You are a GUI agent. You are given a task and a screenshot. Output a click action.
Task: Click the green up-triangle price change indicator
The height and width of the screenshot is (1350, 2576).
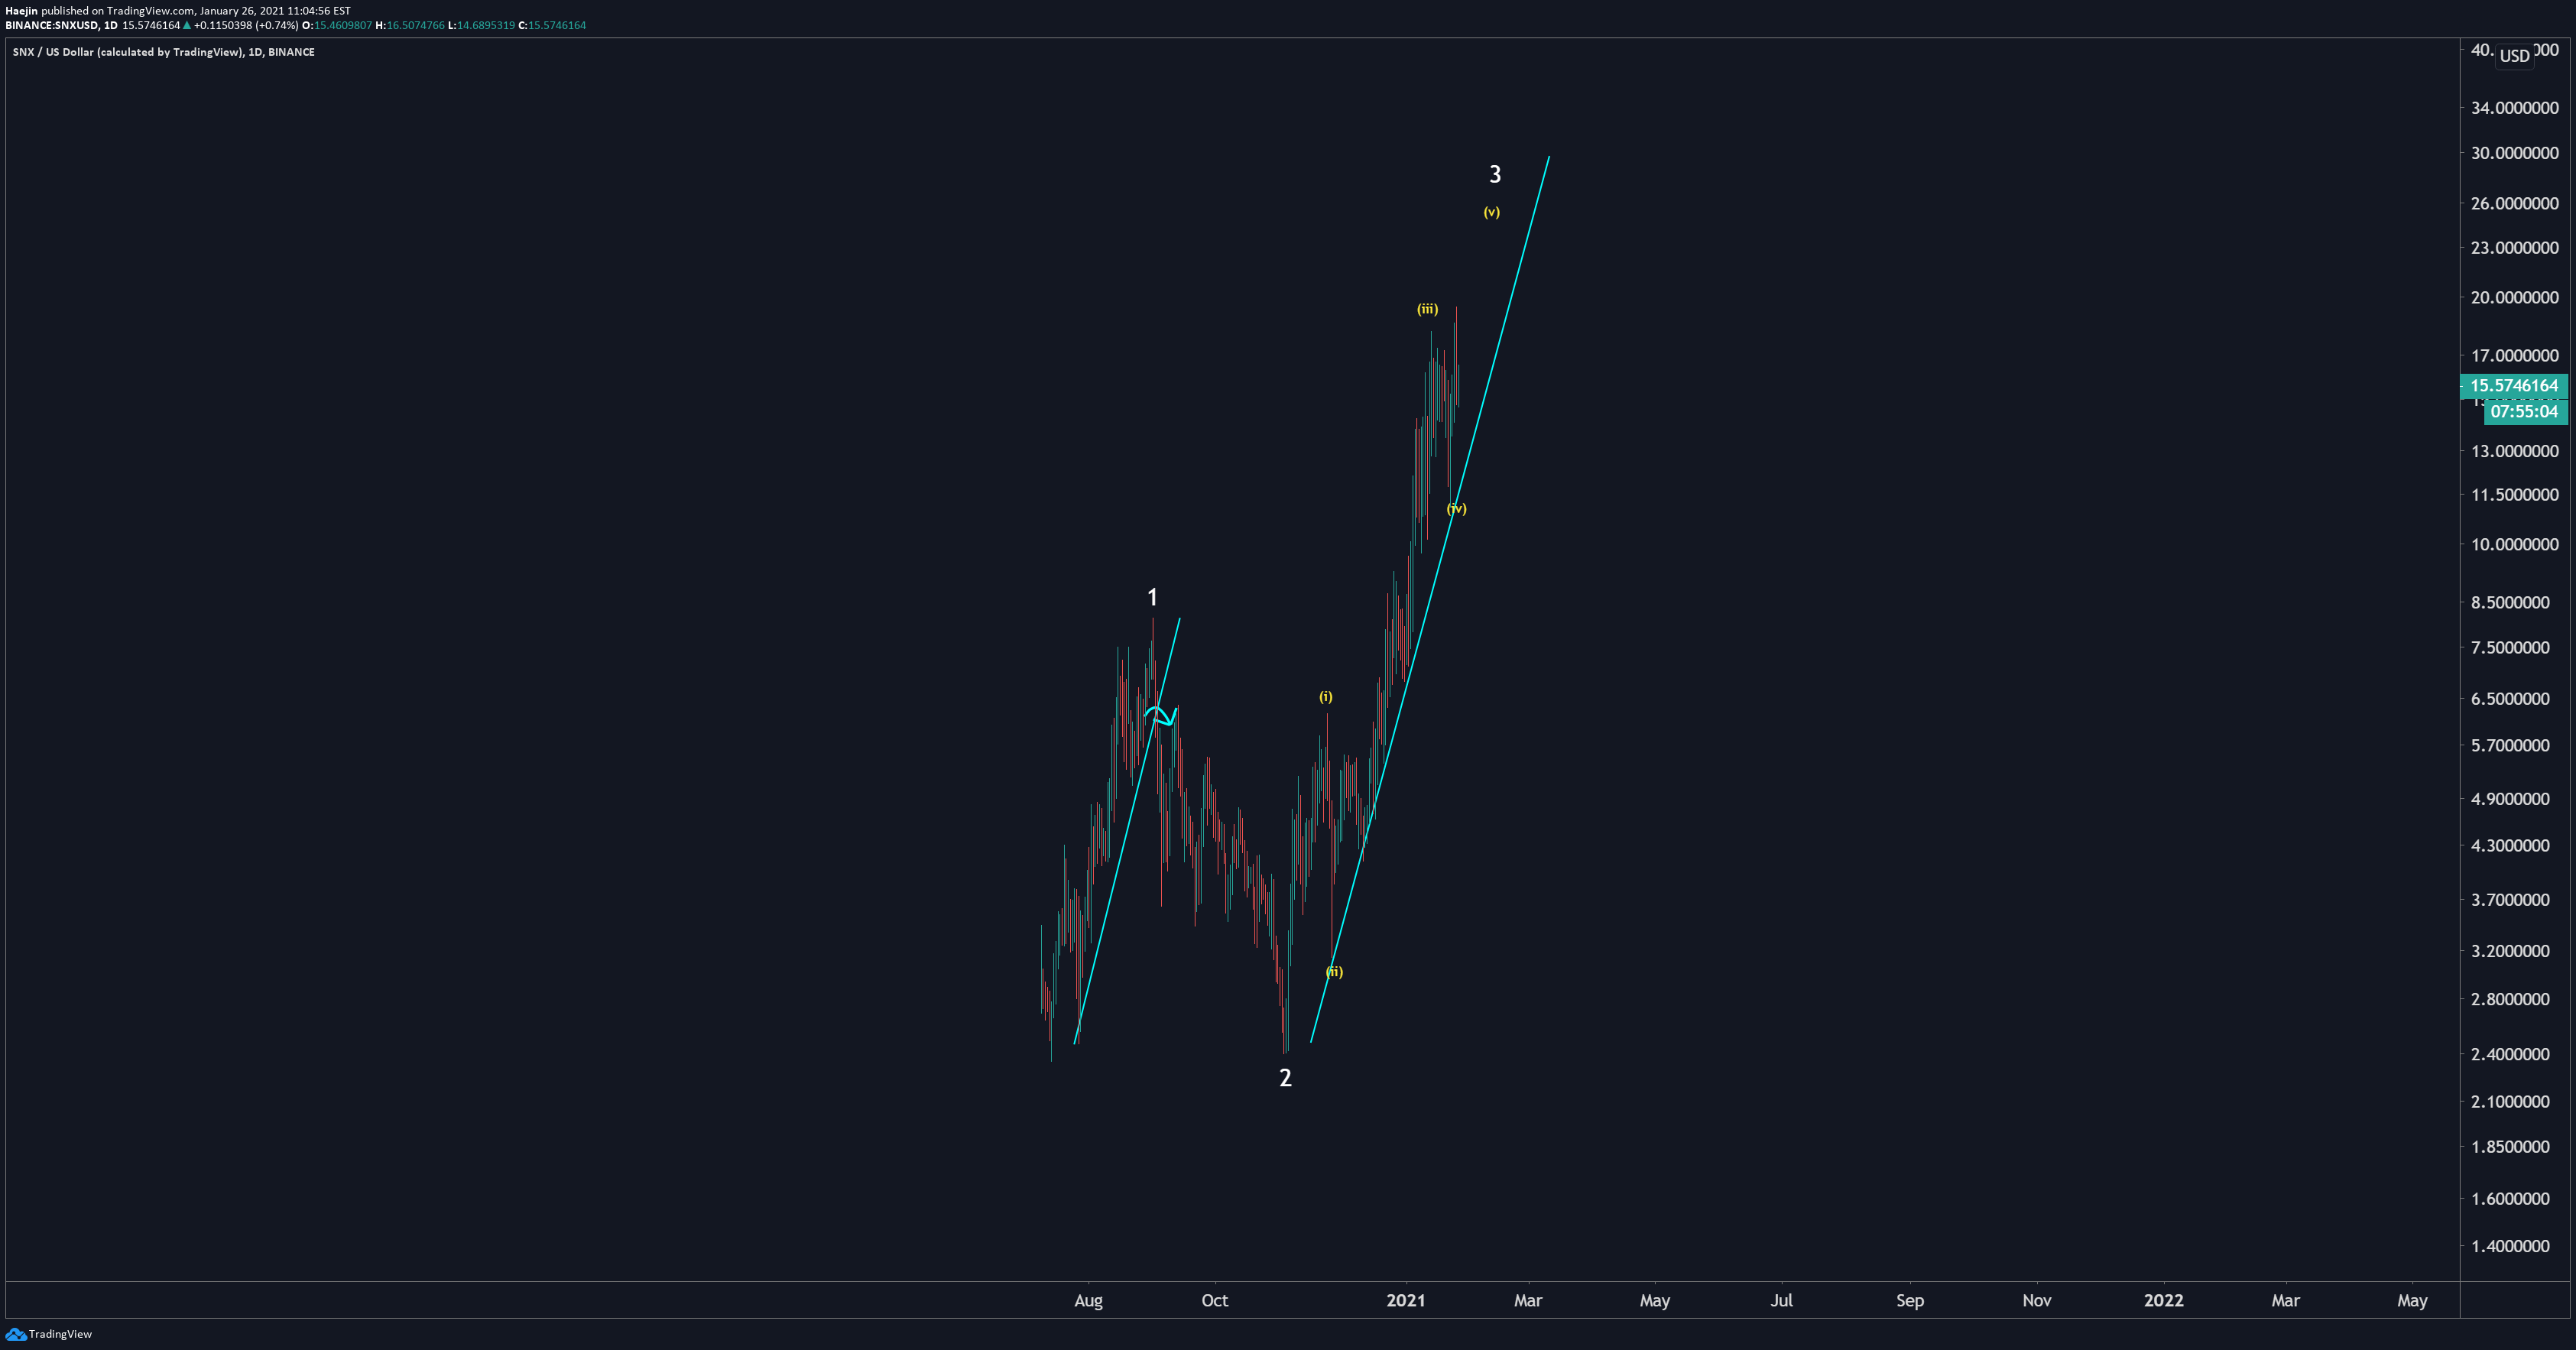click(x=187, y=25)
